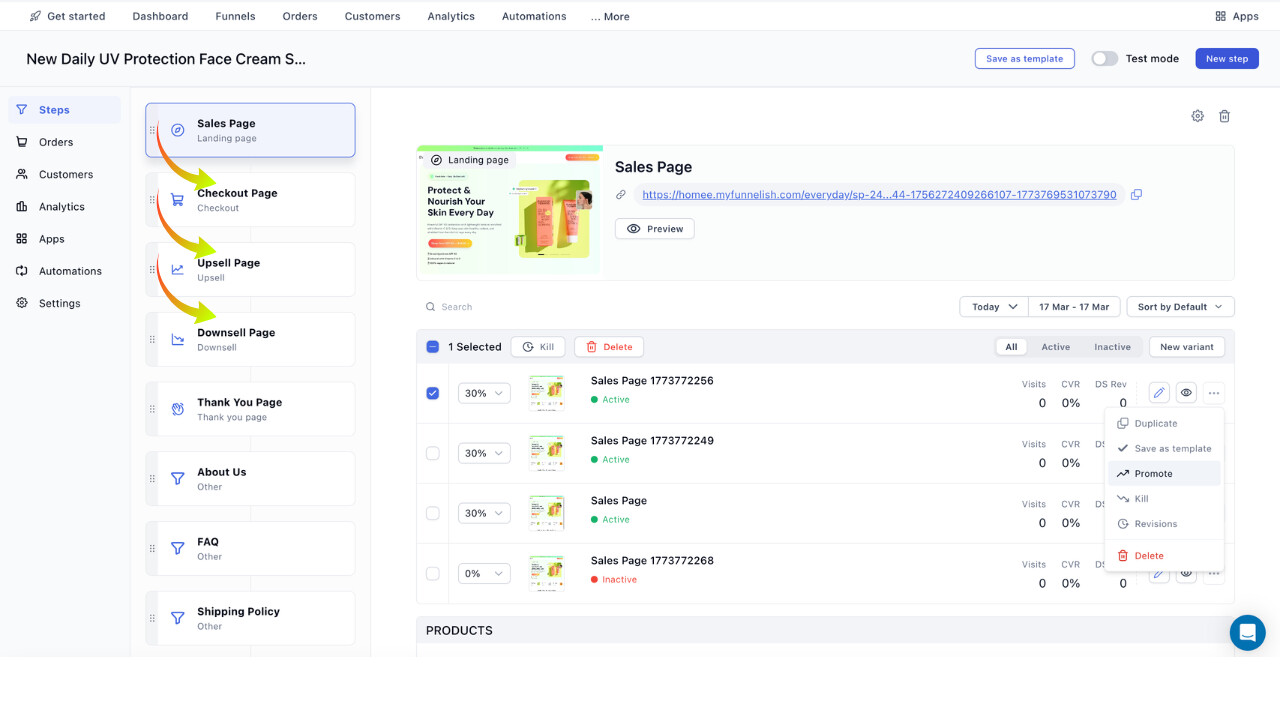Click the pencil edit icon for Sales Page 1773772256
Viewport: 1280px width, 720px height.
[x=1159, y=393]
